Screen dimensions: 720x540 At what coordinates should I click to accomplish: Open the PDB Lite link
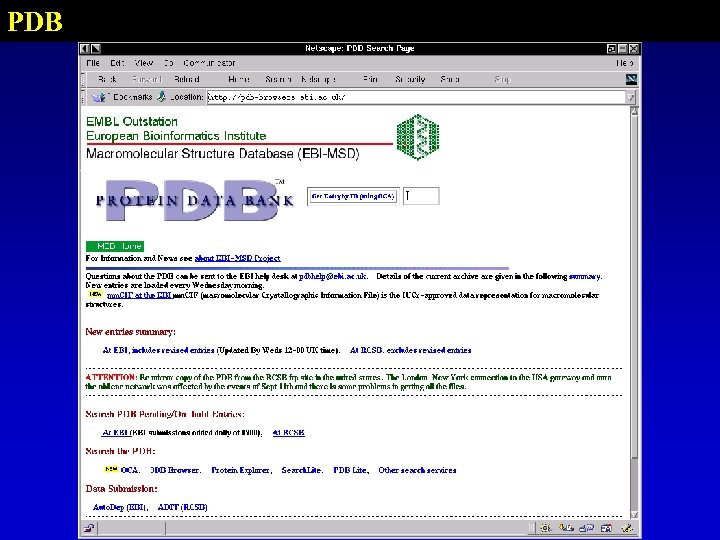point(350,470)
